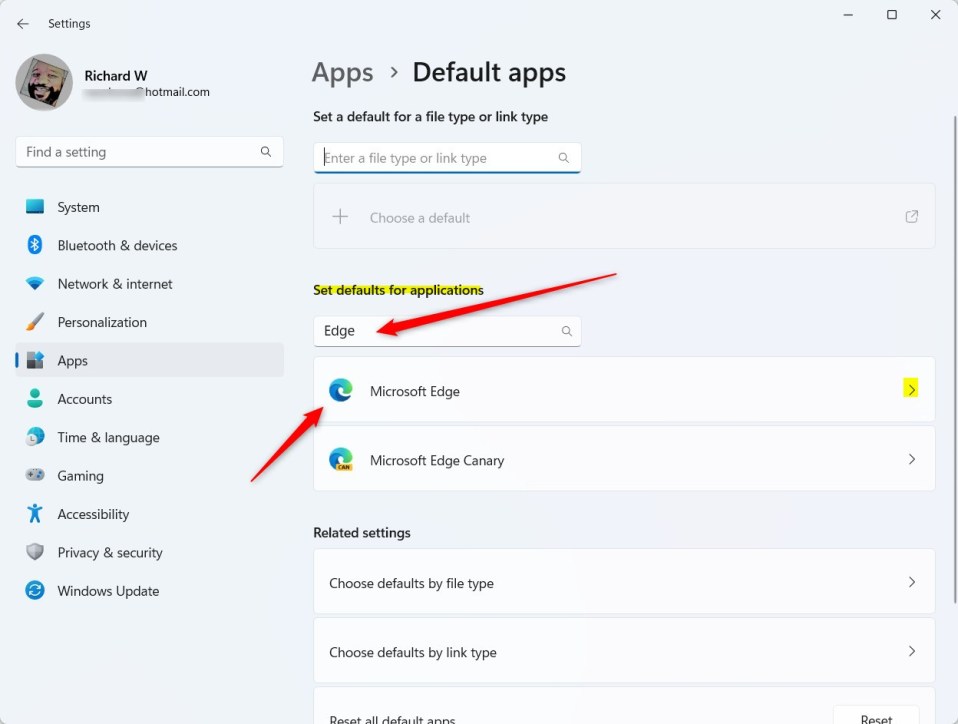Click the Accessibility figure icon
This screenshot has width=958, height=724.
[35, 513]
